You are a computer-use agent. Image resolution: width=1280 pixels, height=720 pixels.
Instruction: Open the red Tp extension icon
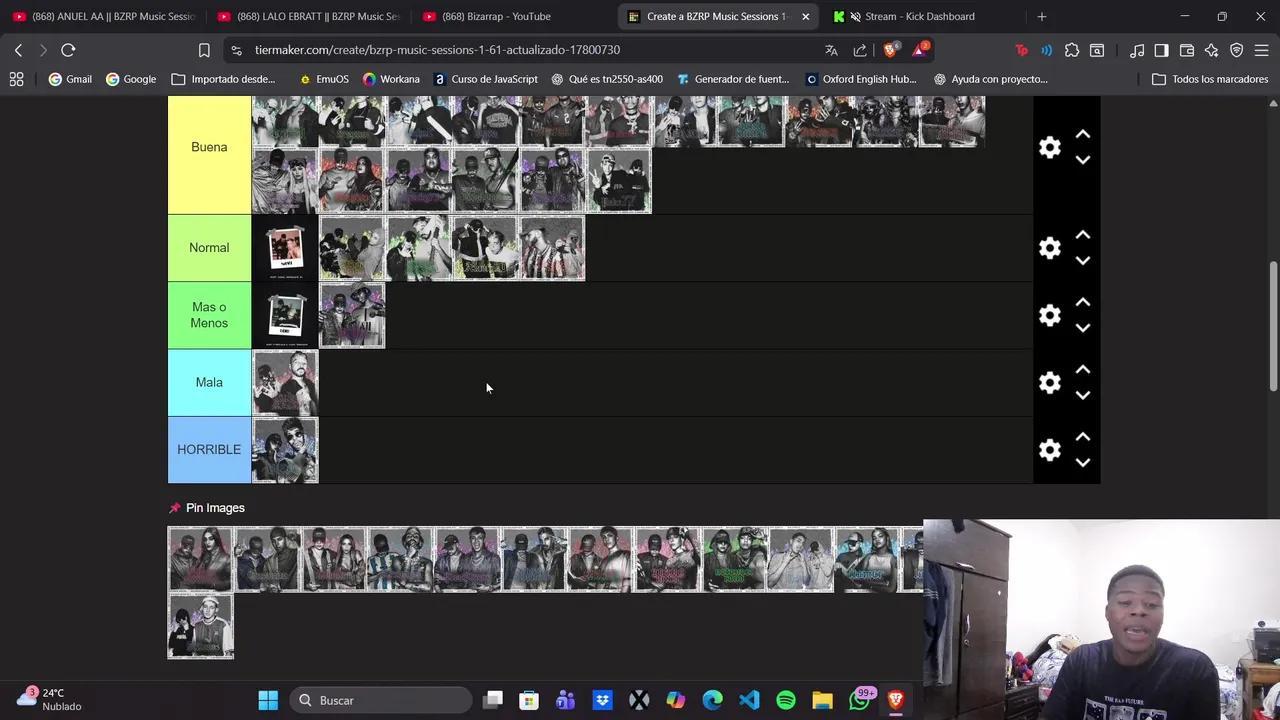coord(1021,50)
